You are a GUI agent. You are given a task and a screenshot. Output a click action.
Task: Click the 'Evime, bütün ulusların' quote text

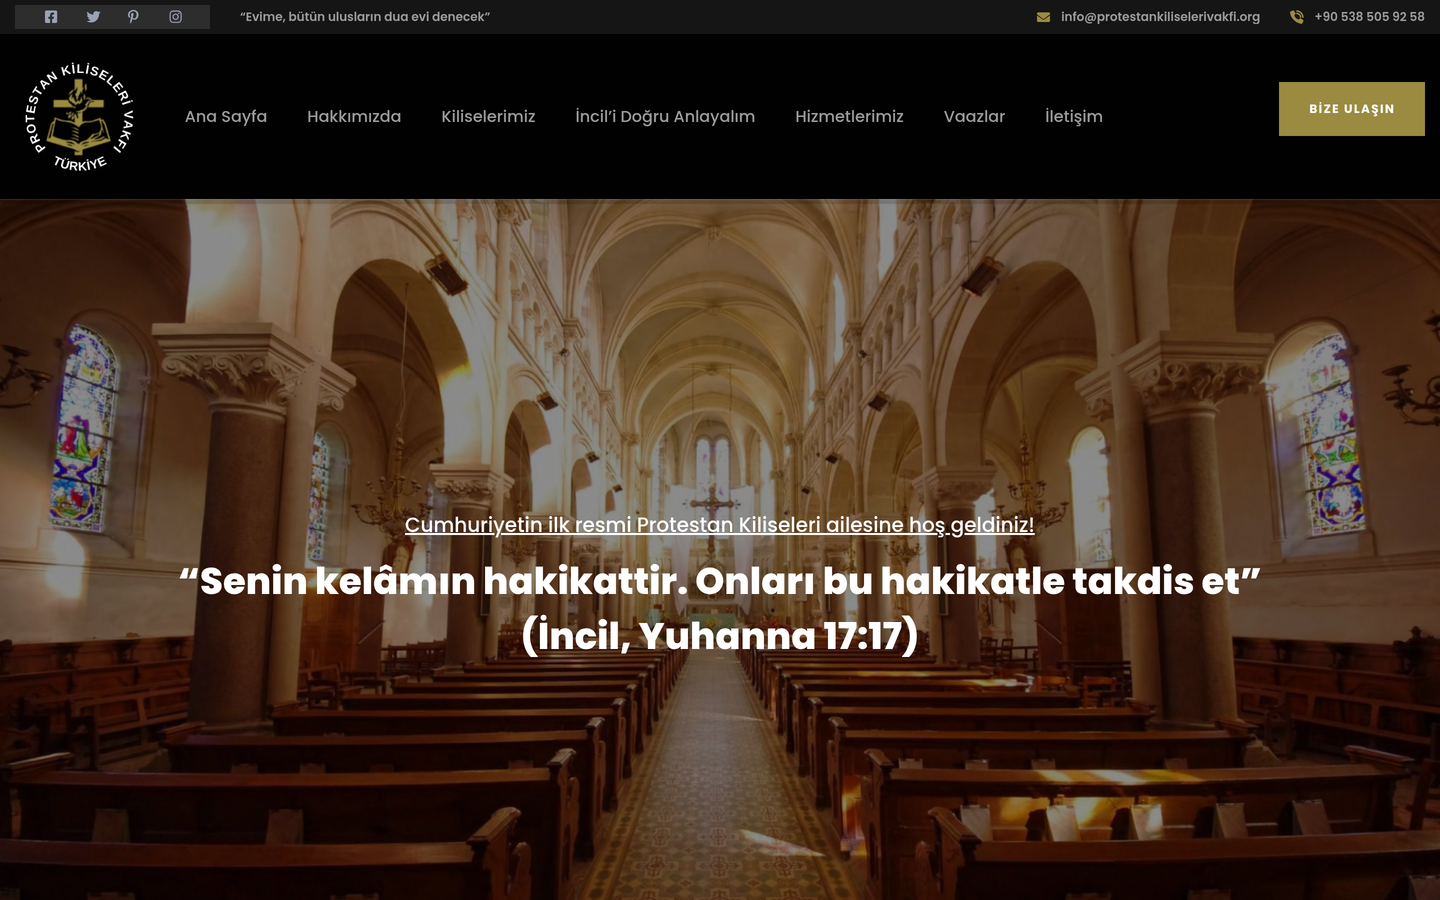(x=365, y=17)
